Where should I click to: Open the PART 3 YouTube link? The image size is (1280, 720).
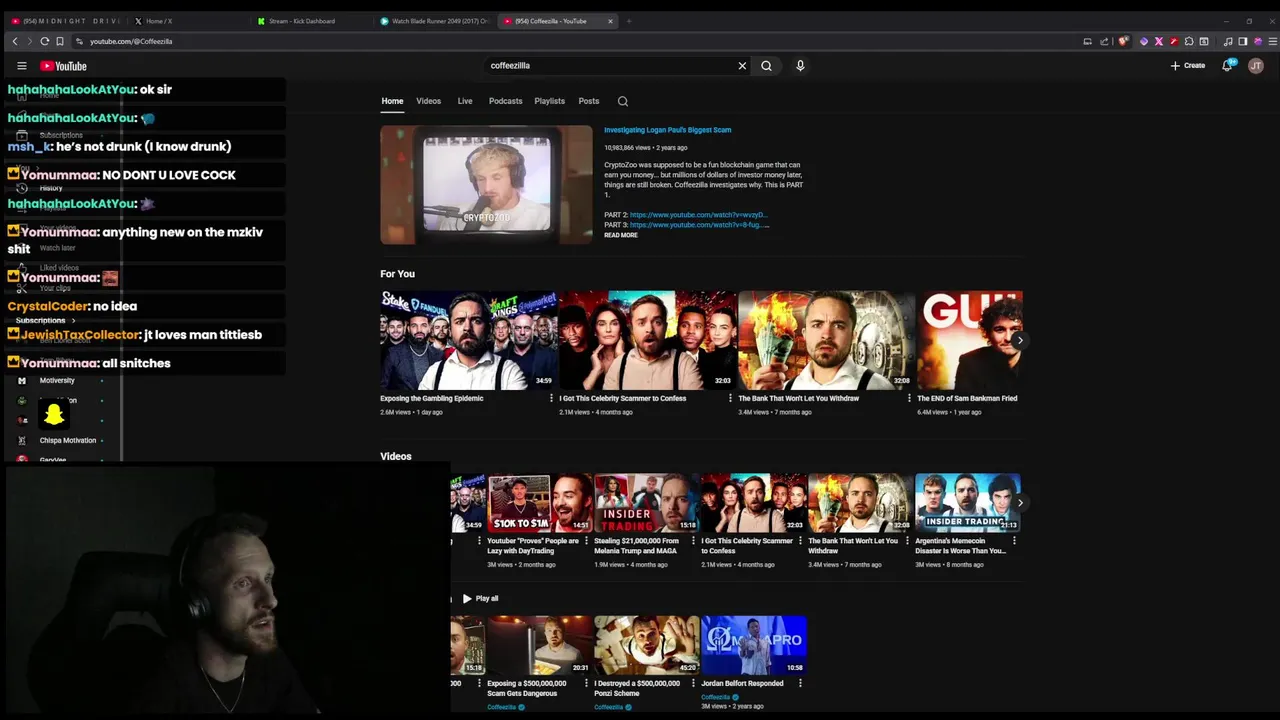pyautogui.click(x=699, y=225)
